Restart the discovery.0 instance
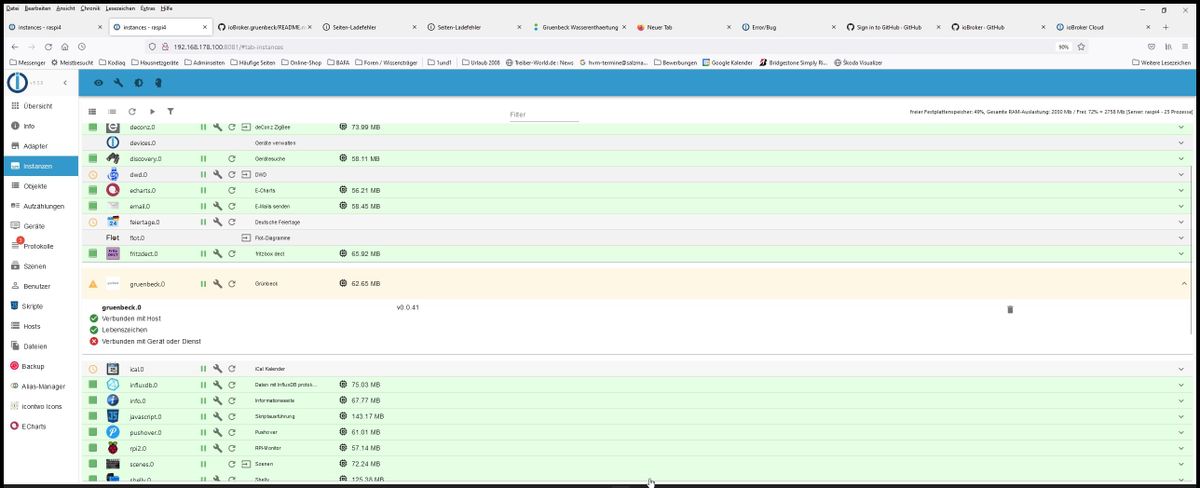 (x=232, y=158)
